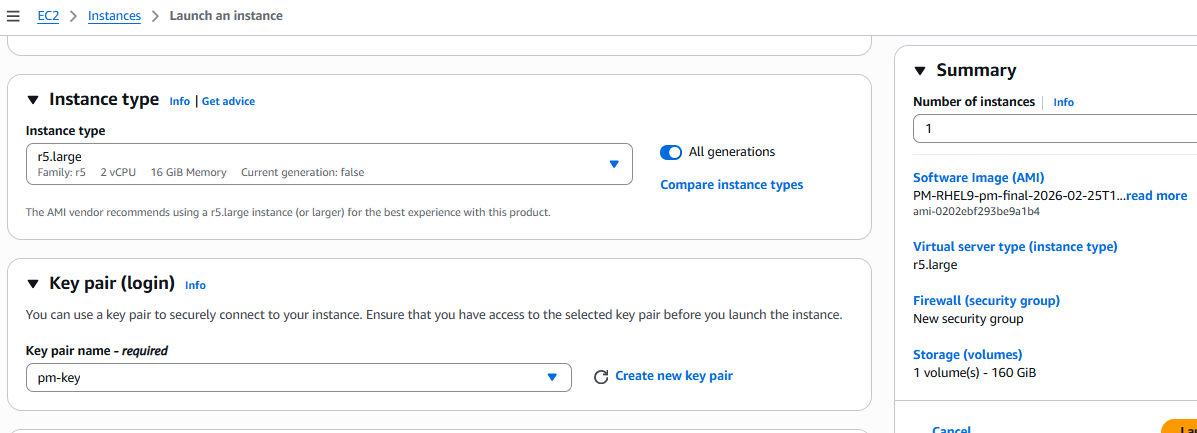The image size is (1197, 433).
Task: Open Firewall (security group) summary link
Action: [986, 300]
